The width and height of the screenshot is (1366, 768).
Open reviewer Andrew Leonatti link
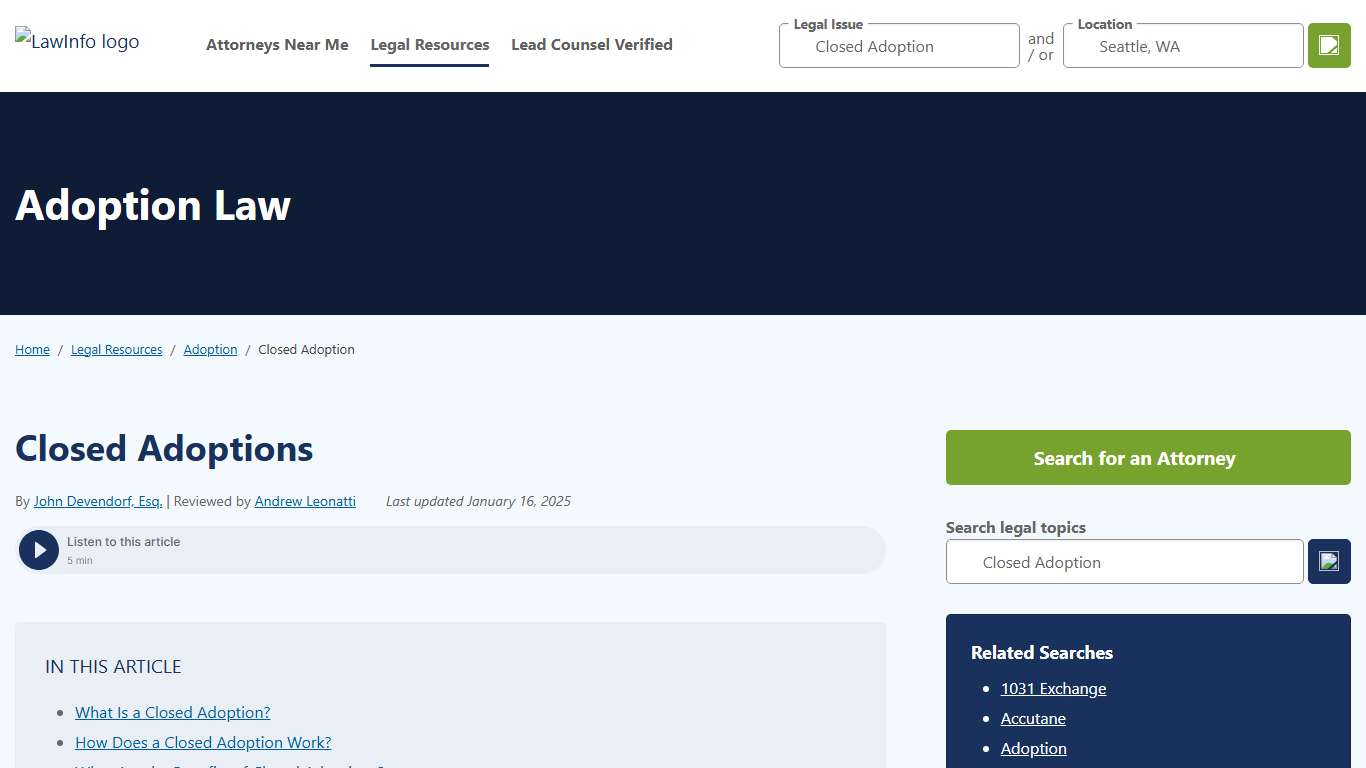[x=305, y=502]
